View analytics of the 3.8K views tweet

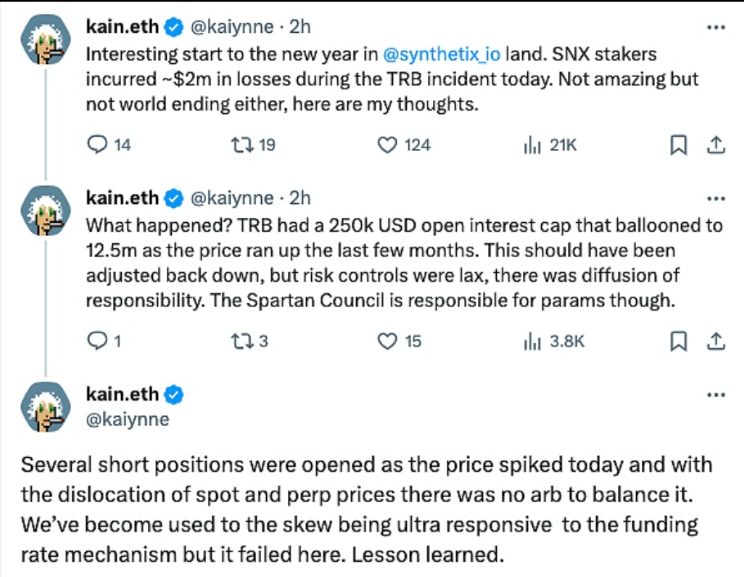click(x=532, y=342)
